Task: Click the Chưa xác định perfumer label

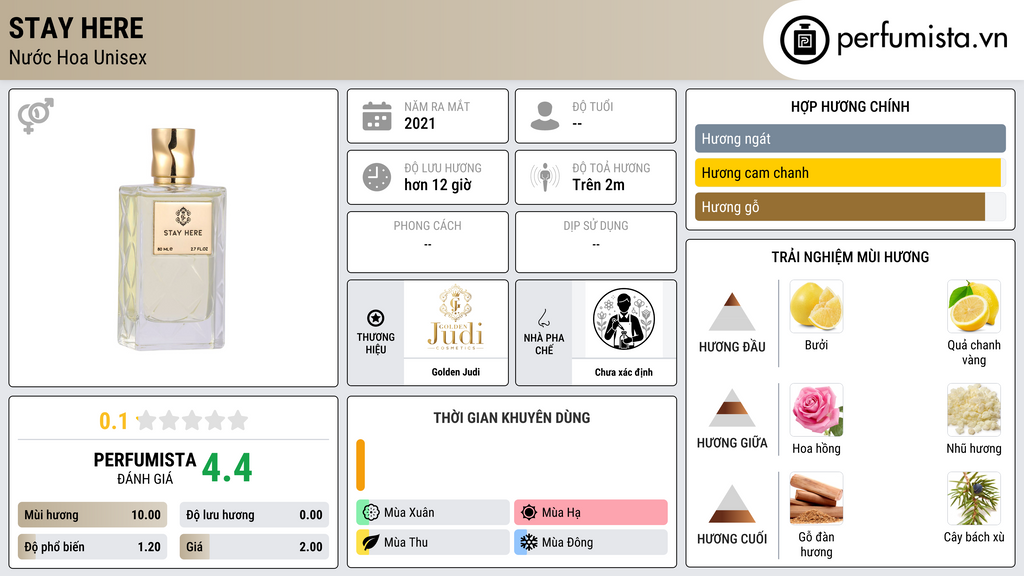Action: [624, 372]
